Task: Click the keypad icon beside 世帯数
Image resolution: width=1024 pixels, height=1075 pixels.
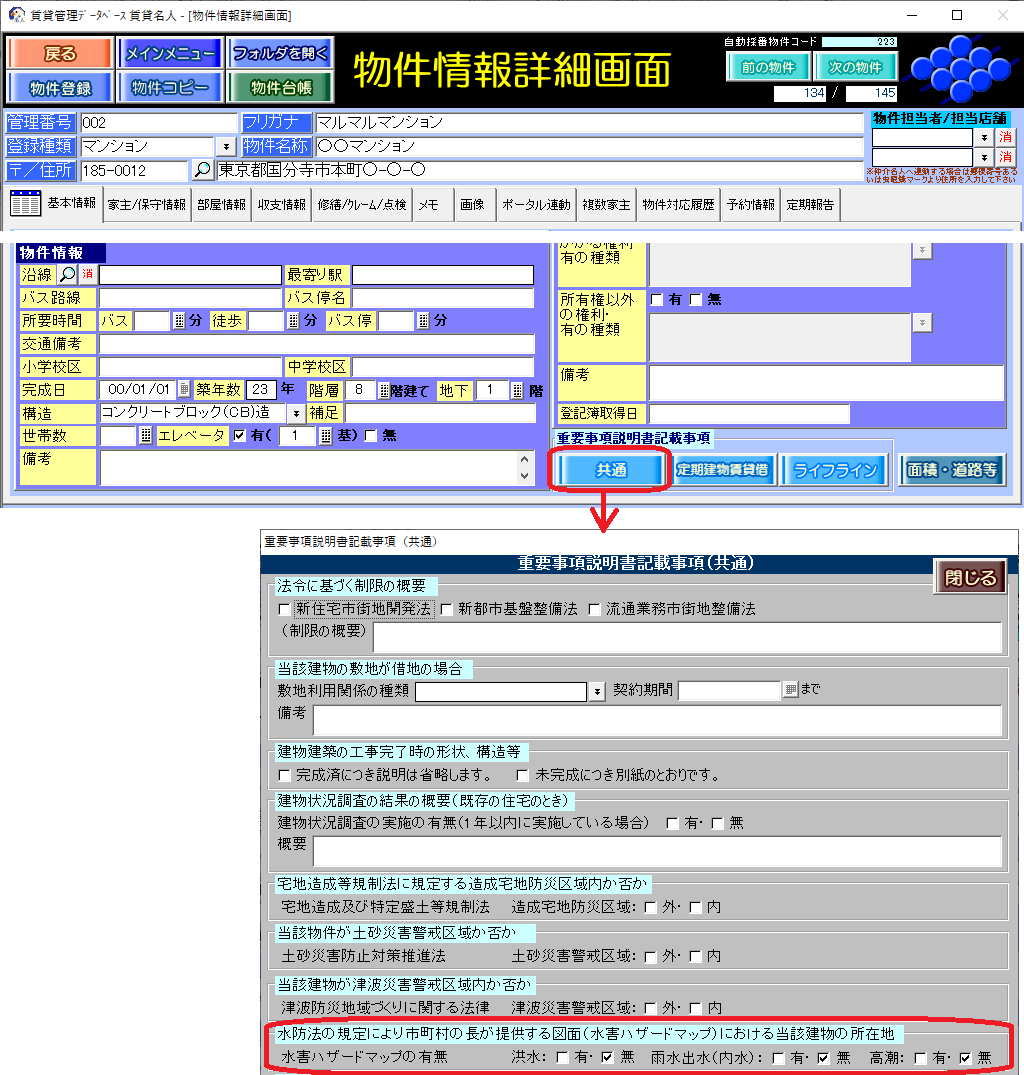Action: (146, 435)
